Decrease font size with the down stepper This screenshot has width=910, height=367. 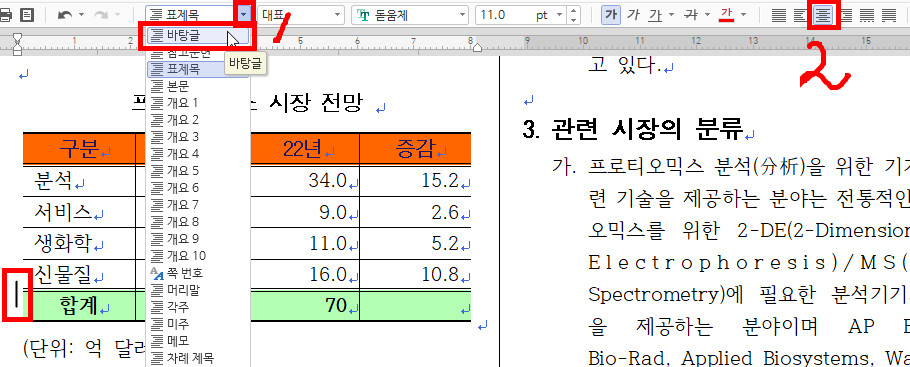coord(573,20)
